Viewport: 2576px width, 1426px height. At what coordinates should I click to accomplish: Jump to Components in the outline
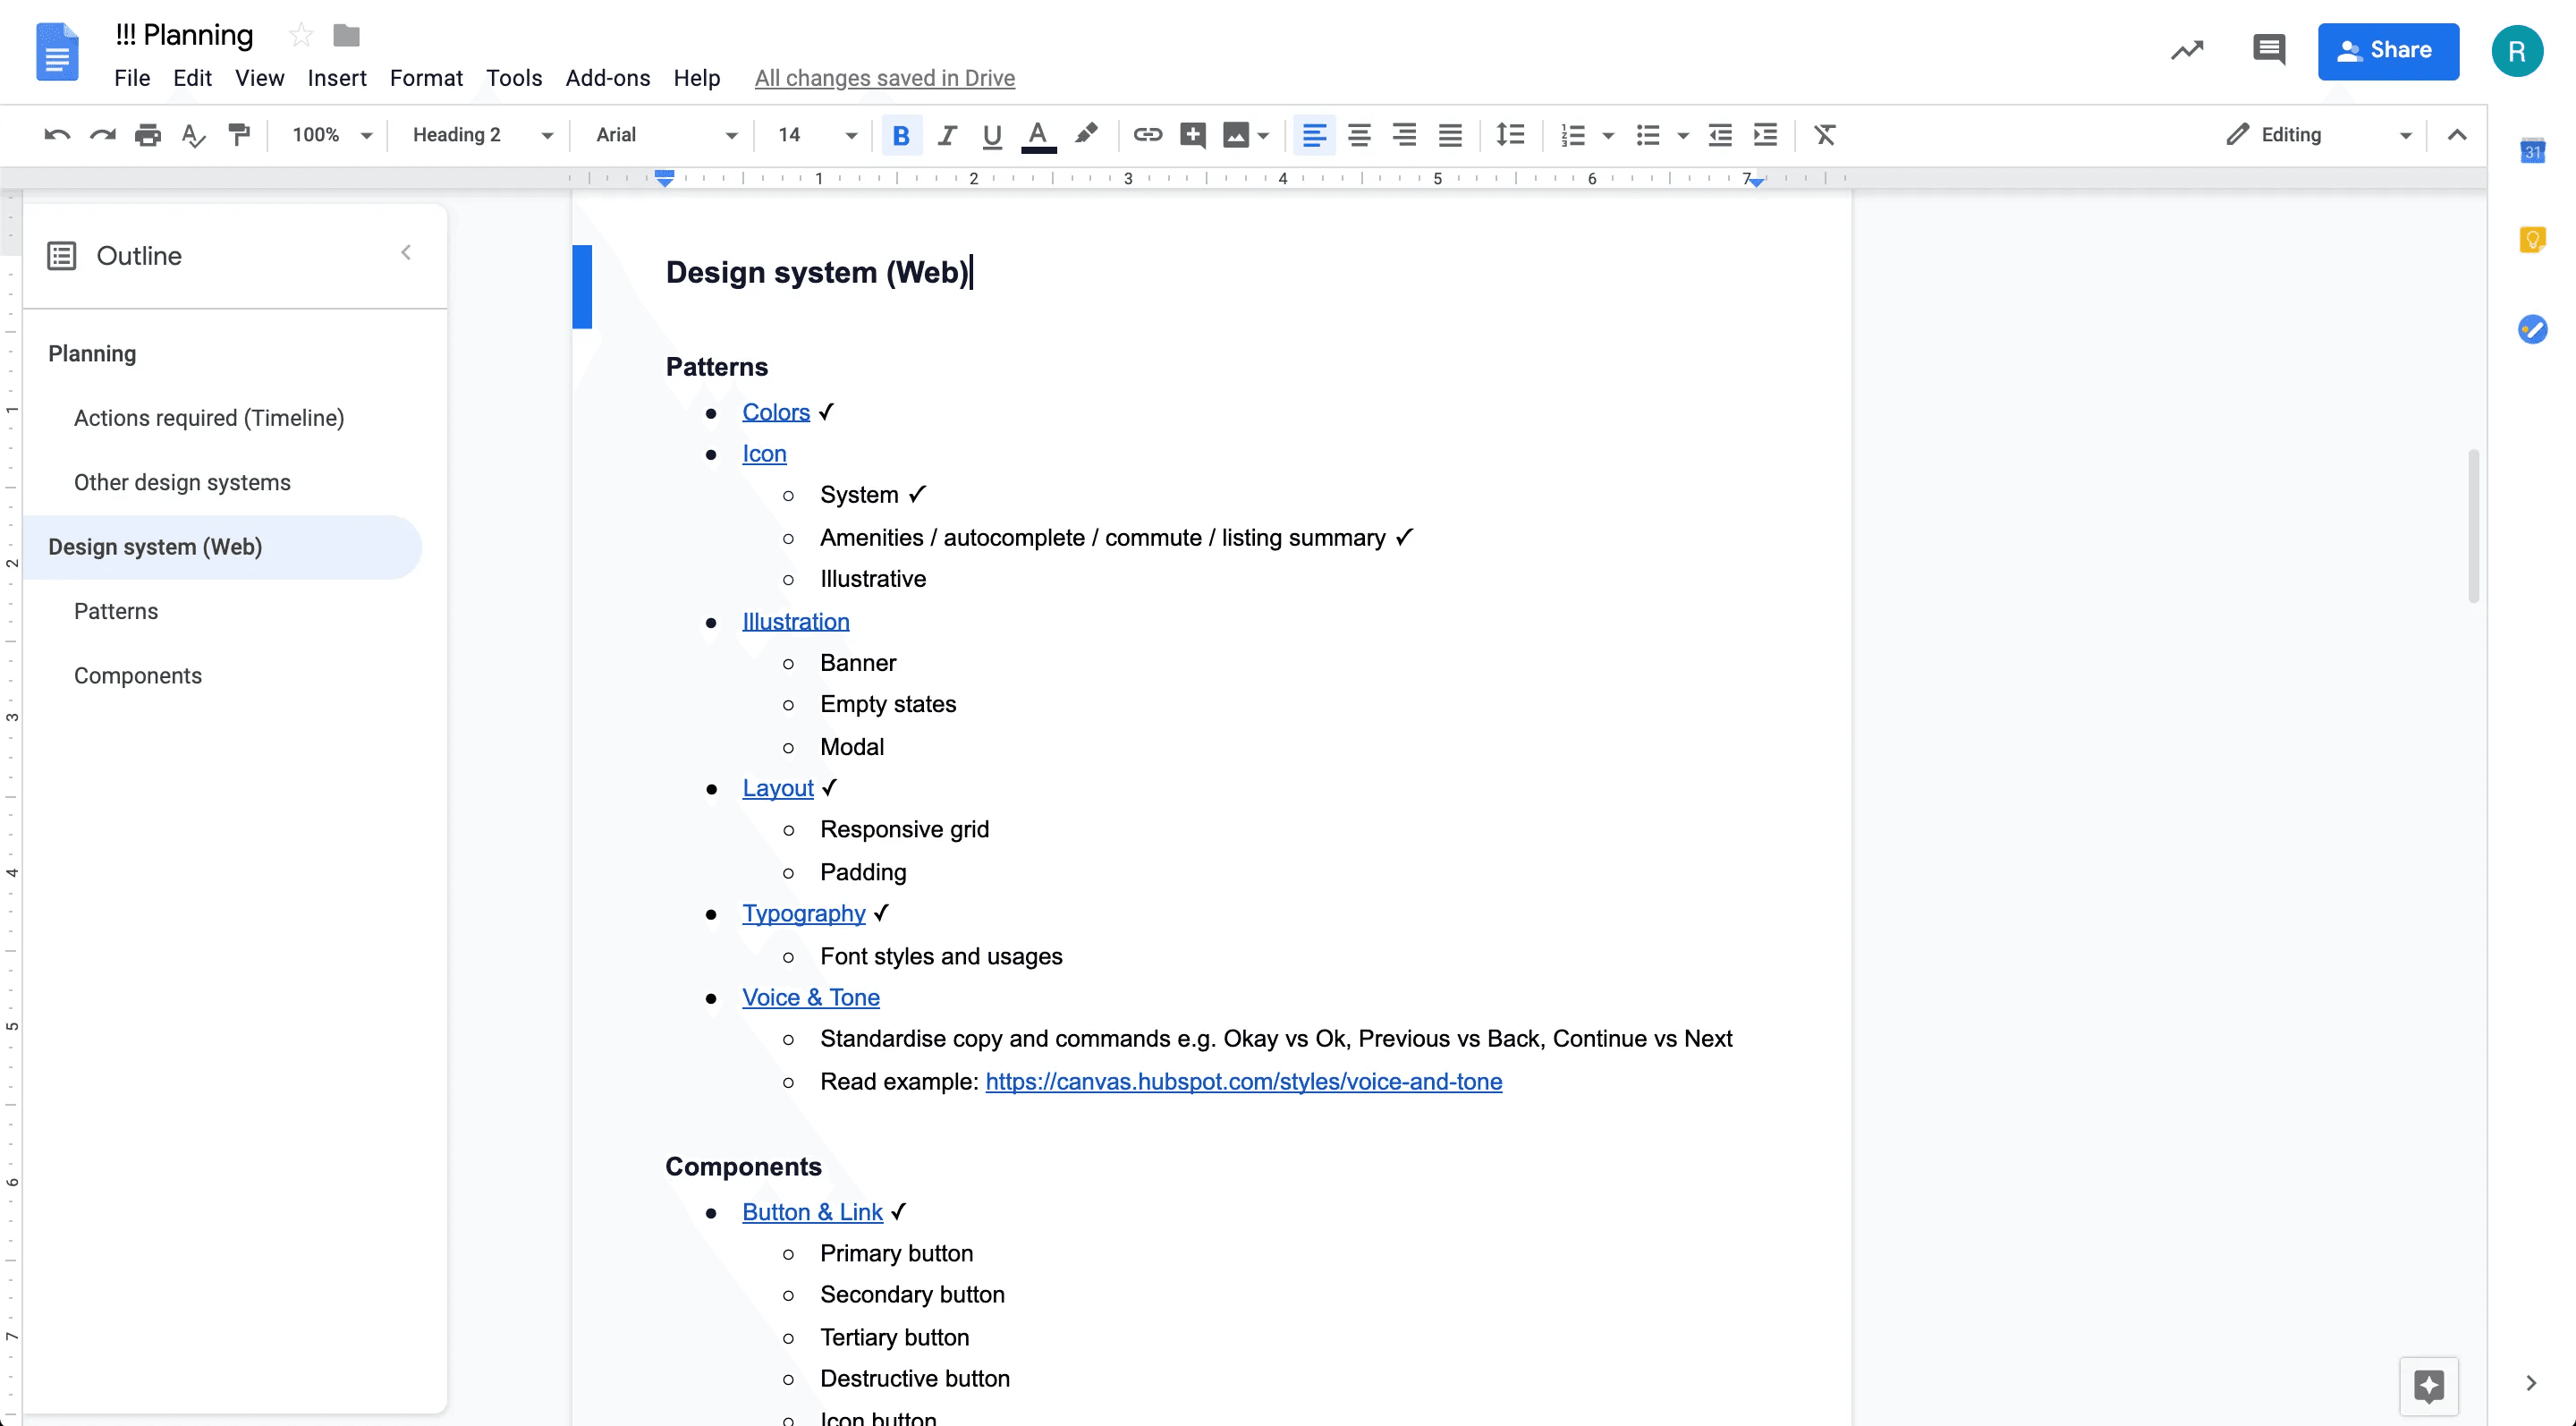(138, 676)
